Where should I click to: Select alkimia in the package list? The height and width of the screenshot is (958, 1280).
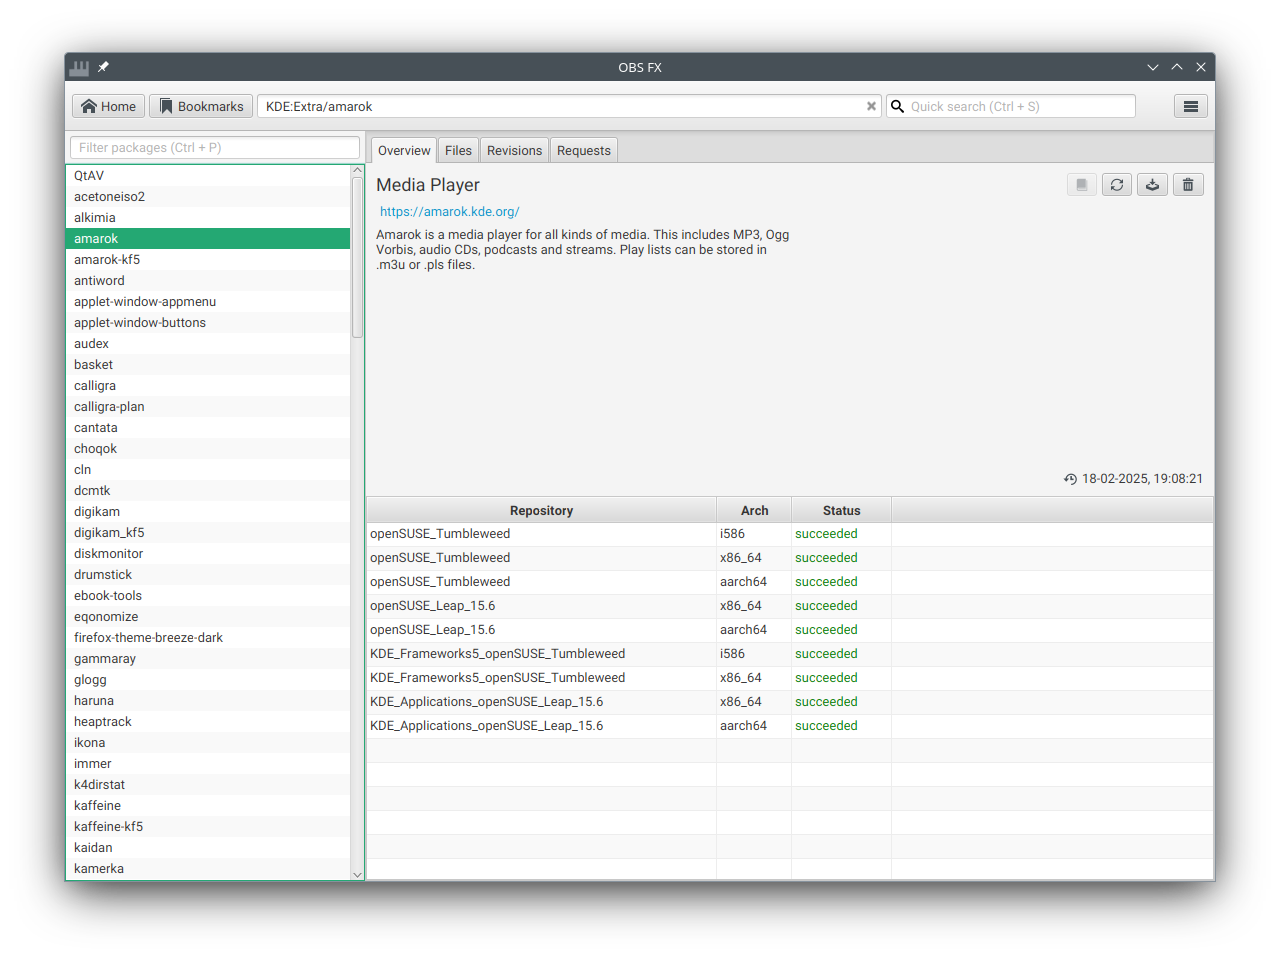tap(208, 218)
